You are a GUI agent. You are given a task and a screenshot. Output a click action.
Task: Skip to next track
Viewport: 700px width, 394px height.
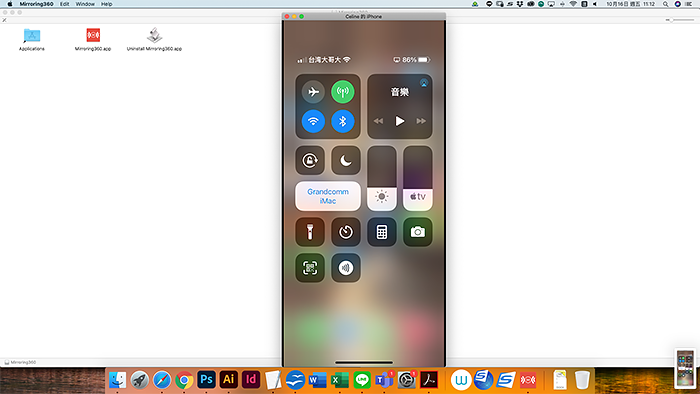click(421, 121)
